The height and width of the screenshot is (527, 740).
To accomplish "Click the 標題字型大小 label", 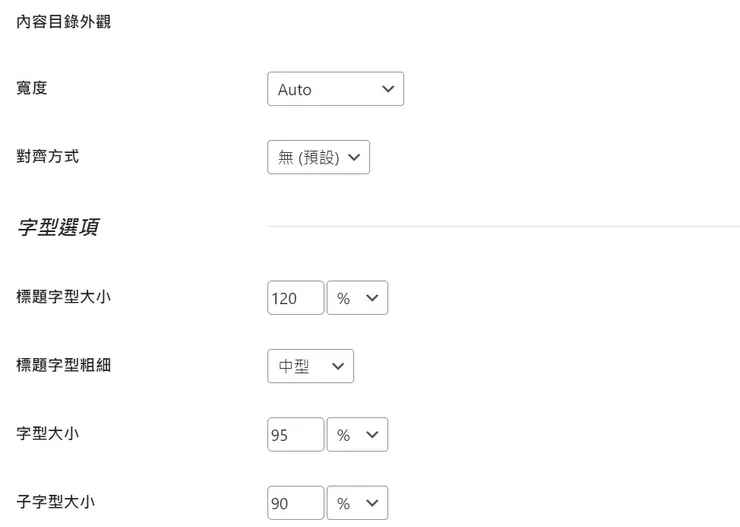I will click(64, 297).
